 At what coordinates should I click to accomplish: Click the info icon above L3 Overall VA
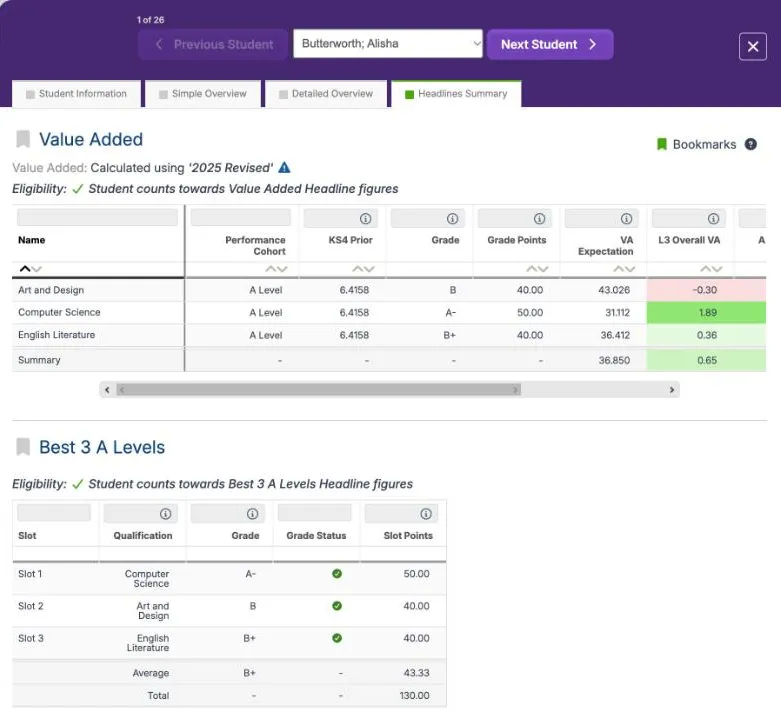(713, 219)
